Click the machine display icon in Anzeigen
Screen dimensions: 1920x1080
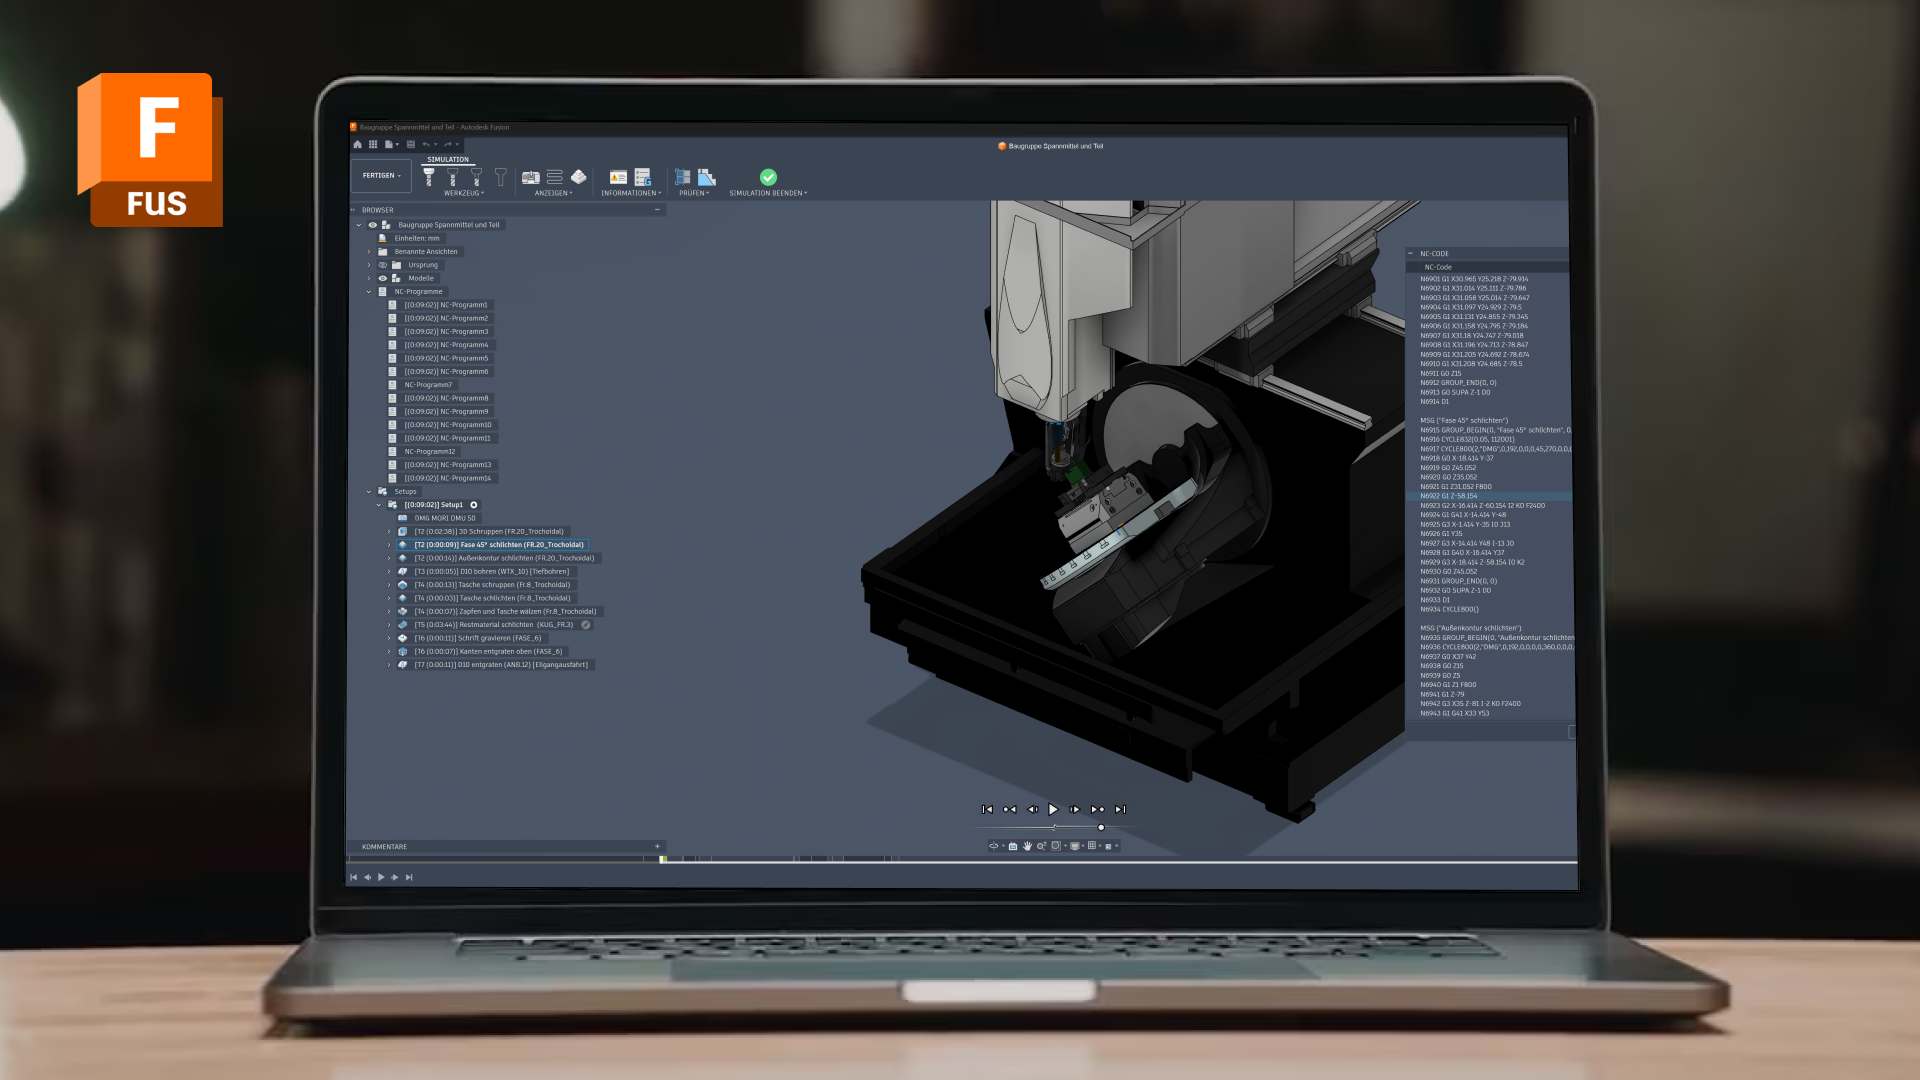point(531,177)
